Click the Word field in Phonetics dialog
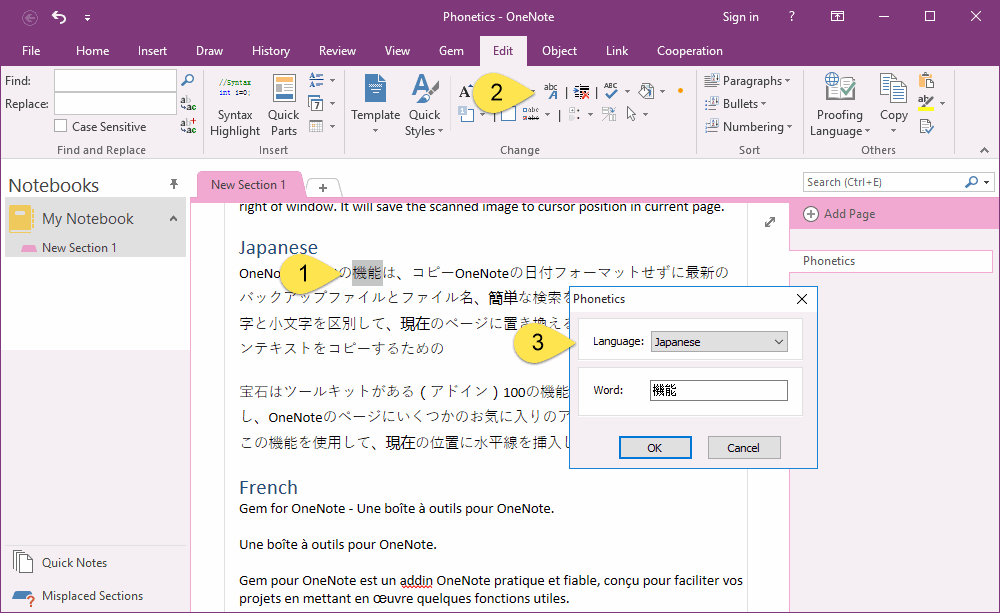The image size is (1000, 613). point(719,390)
